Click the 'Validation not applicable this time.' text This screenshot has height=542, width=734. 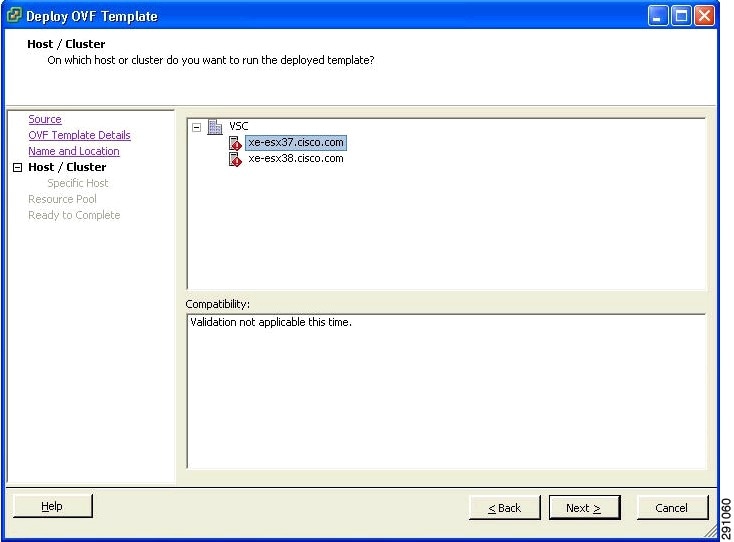[271, 322]
